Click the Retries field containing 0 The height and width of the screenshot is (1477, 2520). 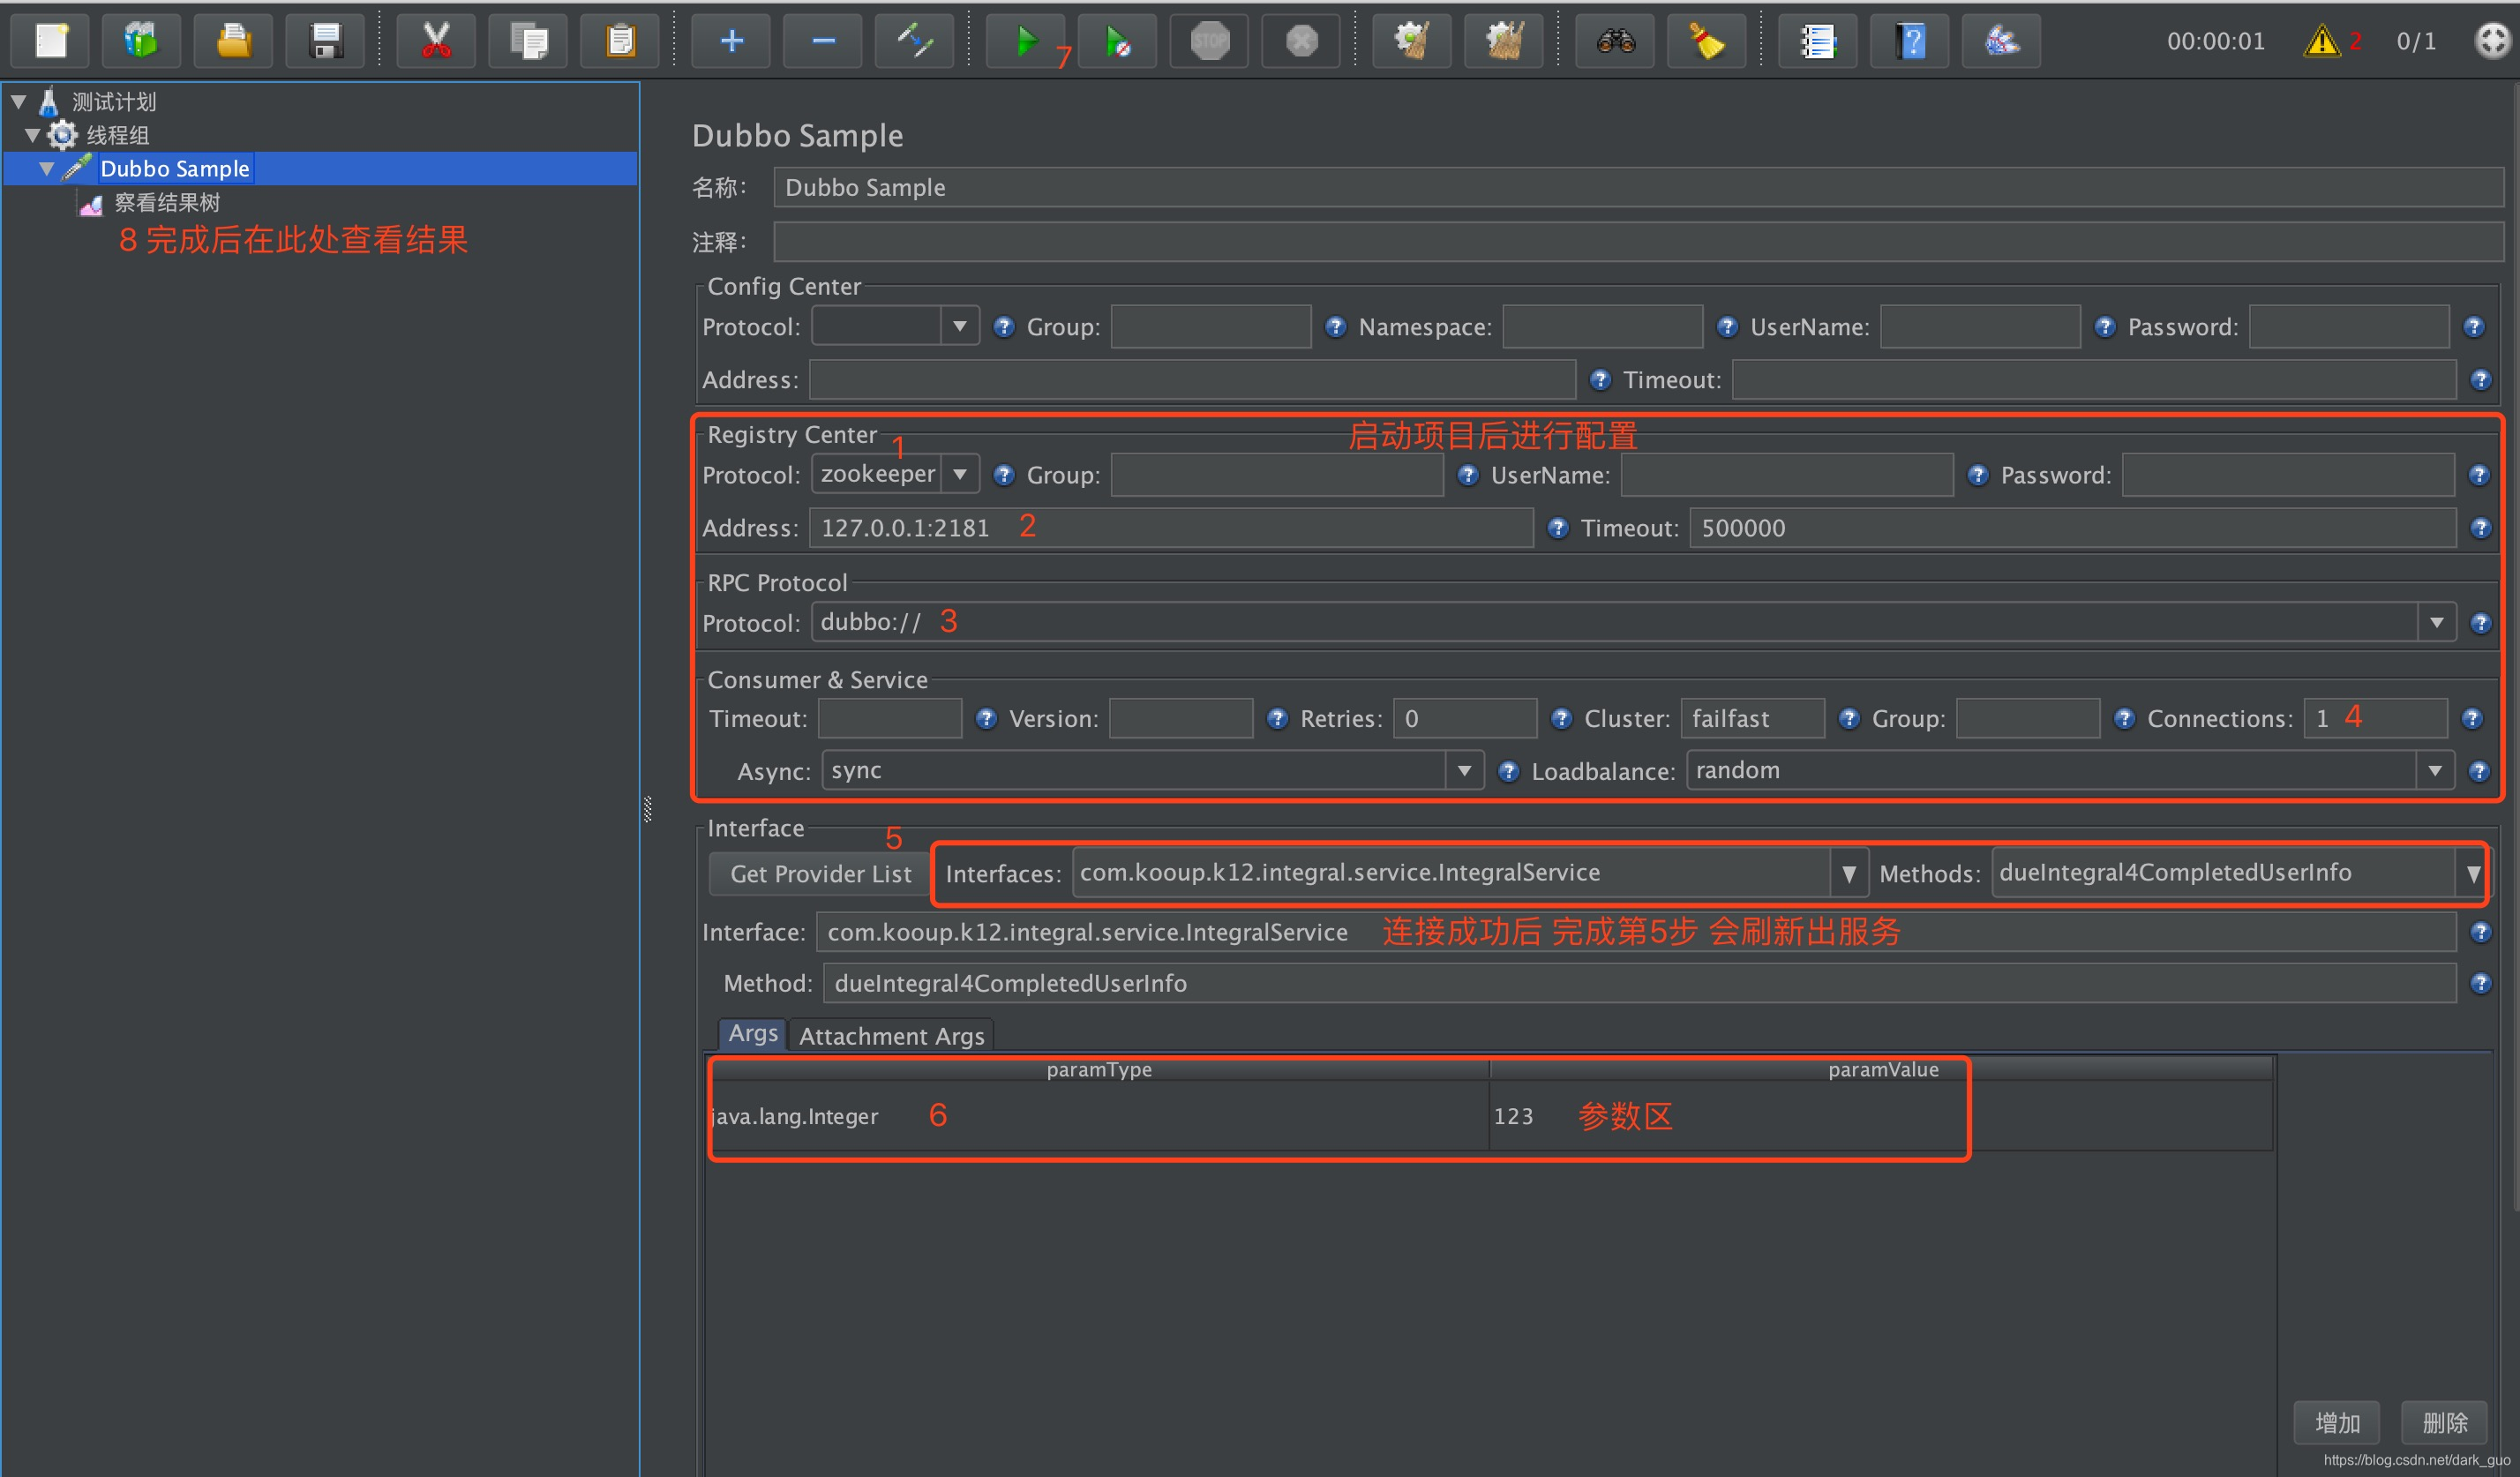pos(1465,718)
